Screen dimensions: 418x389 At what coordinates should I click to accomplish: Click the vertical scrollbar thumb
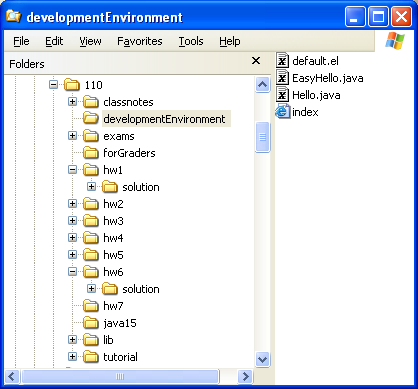(x=262, y=137)
